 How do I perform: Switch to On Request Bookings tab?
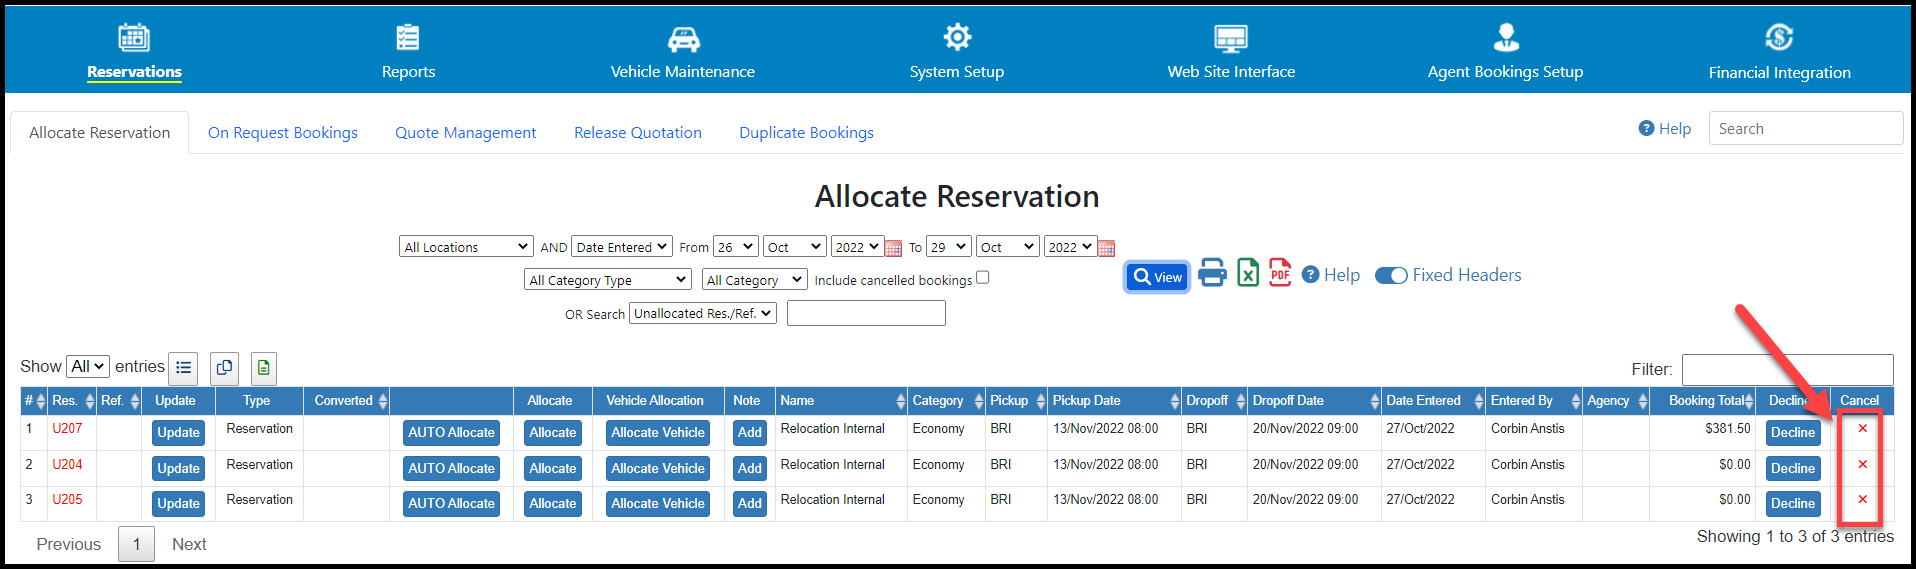click(283, 132)
